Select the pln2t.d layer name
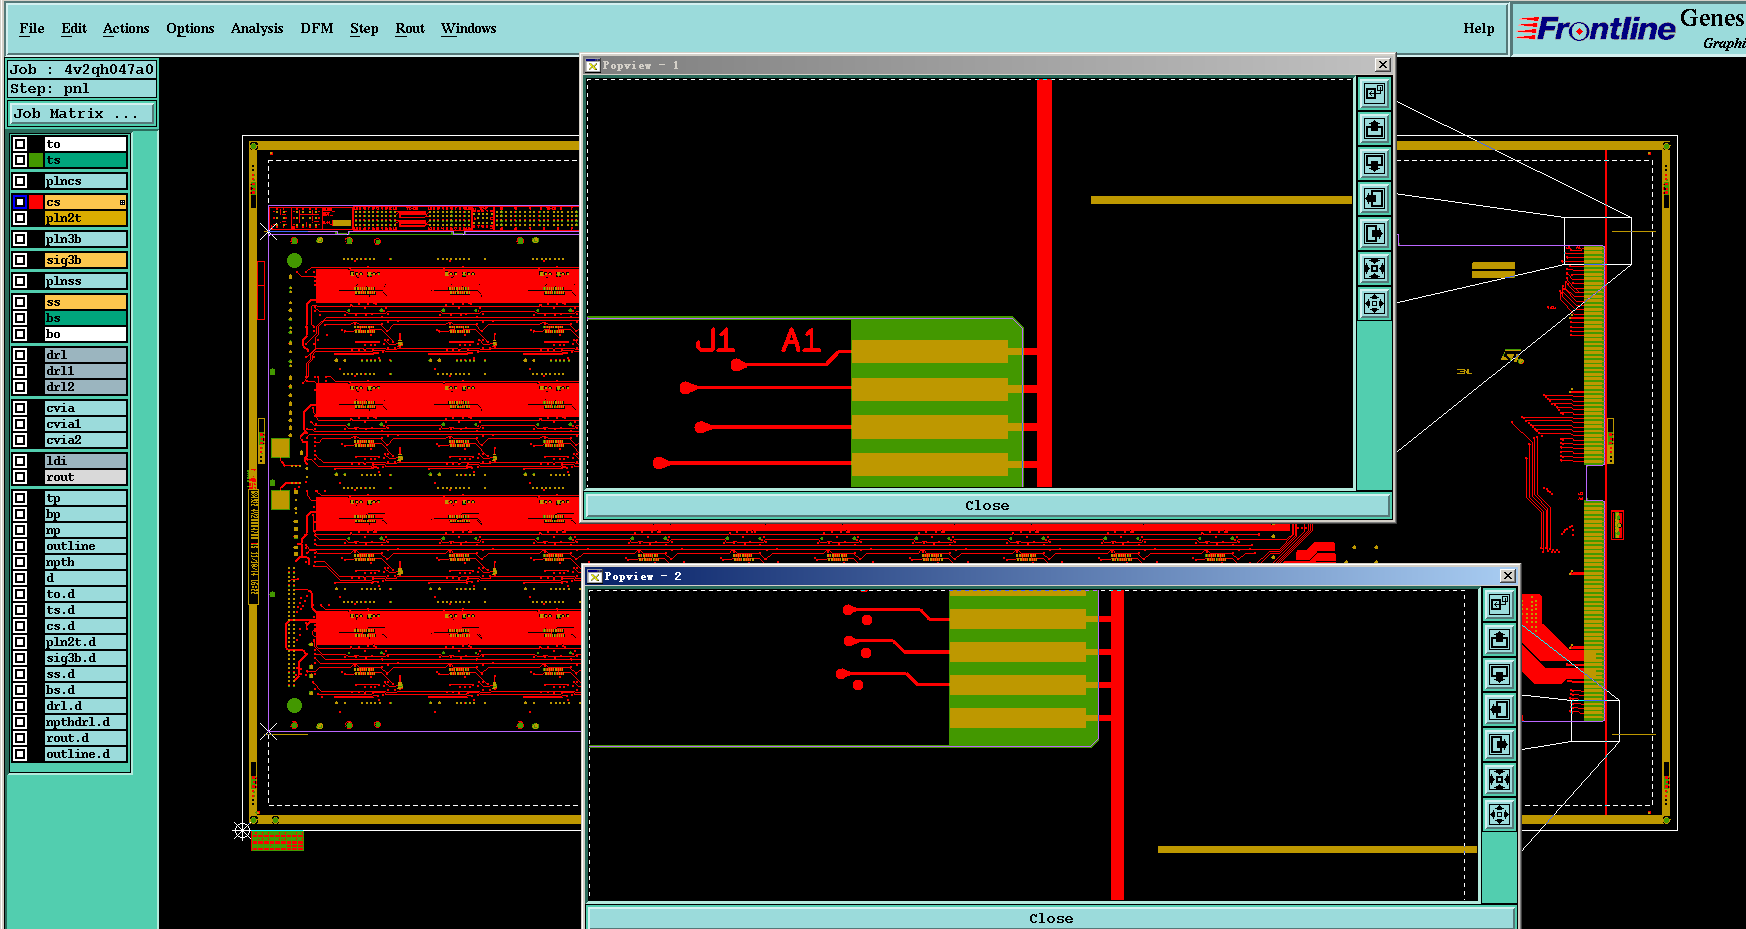This screenshot has width=1746, height=929. tap(86, 642)
